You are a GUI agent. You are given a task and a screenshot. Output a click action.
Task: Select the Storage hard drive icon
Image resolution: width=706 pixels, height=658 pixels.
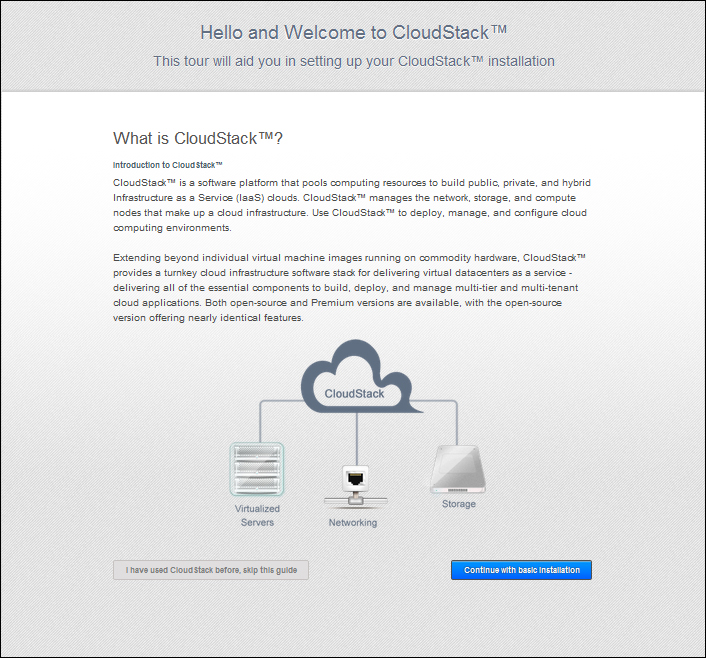(457, 469)
